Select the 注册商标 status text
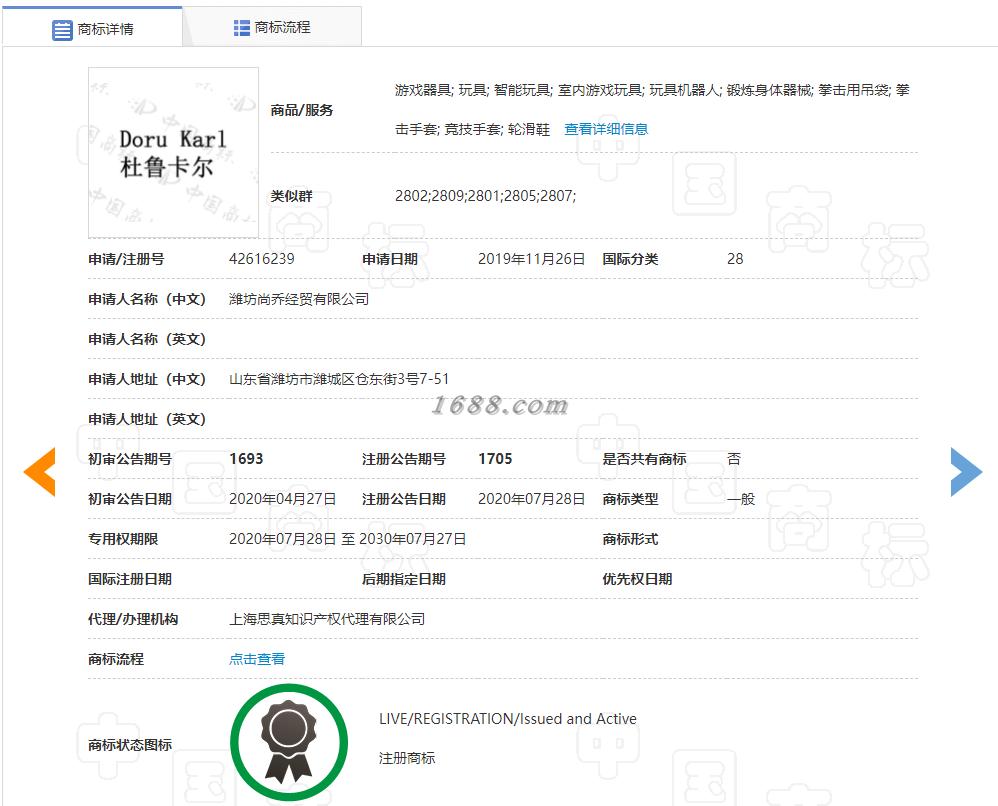The height and width of the screenshot is (806, 998). (x=407, y=758)
